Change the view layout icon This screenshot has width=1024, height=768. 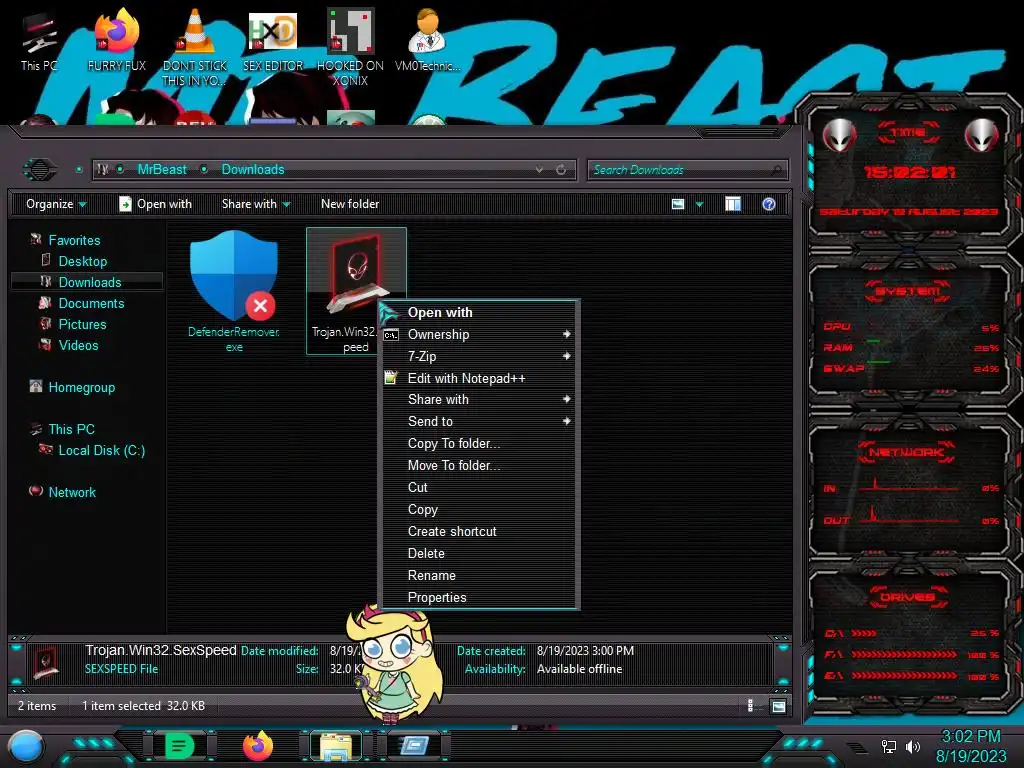(678, 204)
